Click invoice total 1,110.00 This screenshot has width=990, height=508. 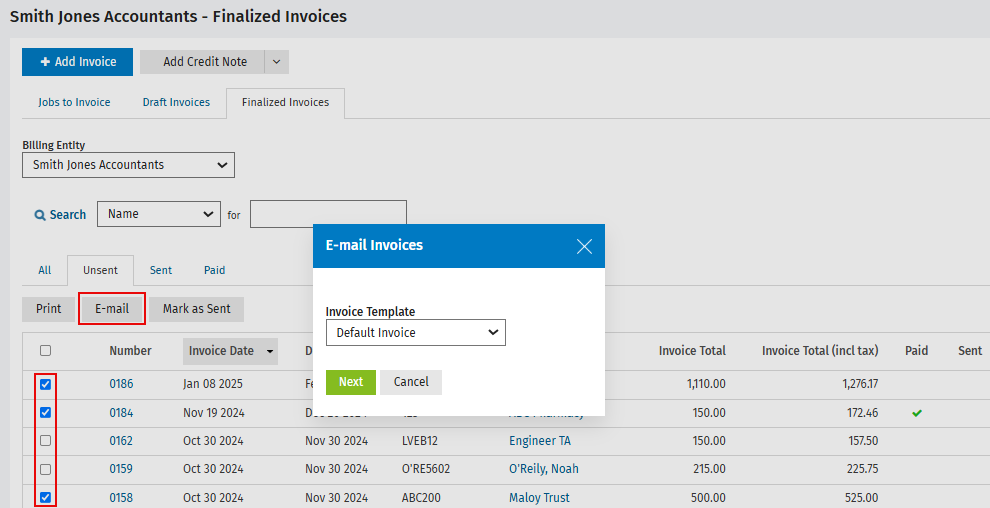point(706,384)
